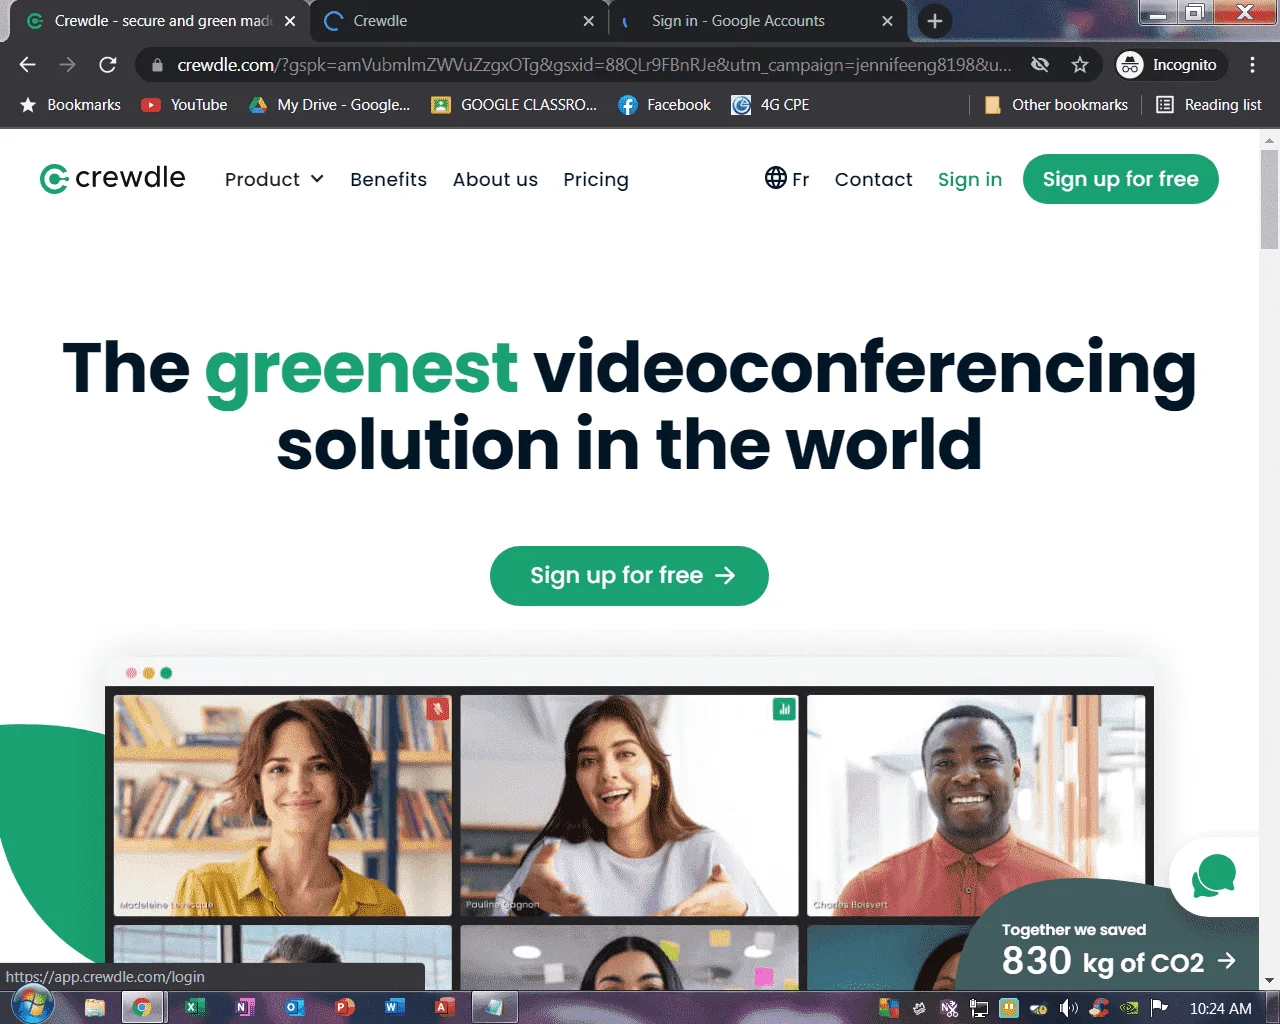Open the My Drive - Google bookmark

[x=330, y=105]
